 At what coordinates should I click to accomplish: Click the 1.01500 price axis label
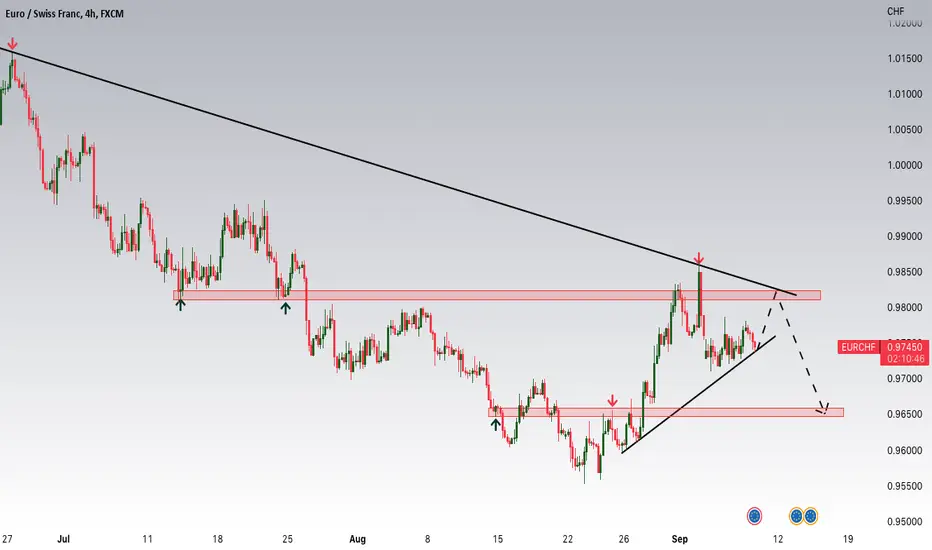pyautogui.click(x=905, y=58)
